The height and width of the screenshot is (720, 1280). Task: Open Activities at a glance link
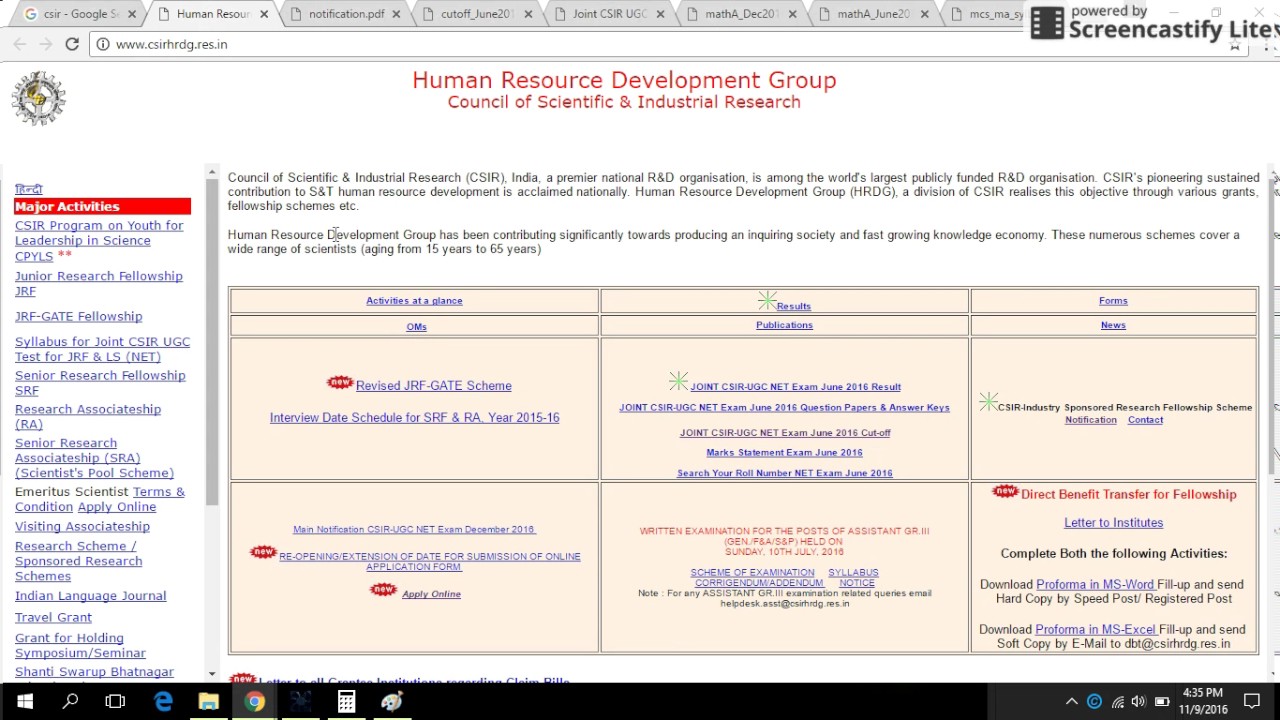click(414, 300)
